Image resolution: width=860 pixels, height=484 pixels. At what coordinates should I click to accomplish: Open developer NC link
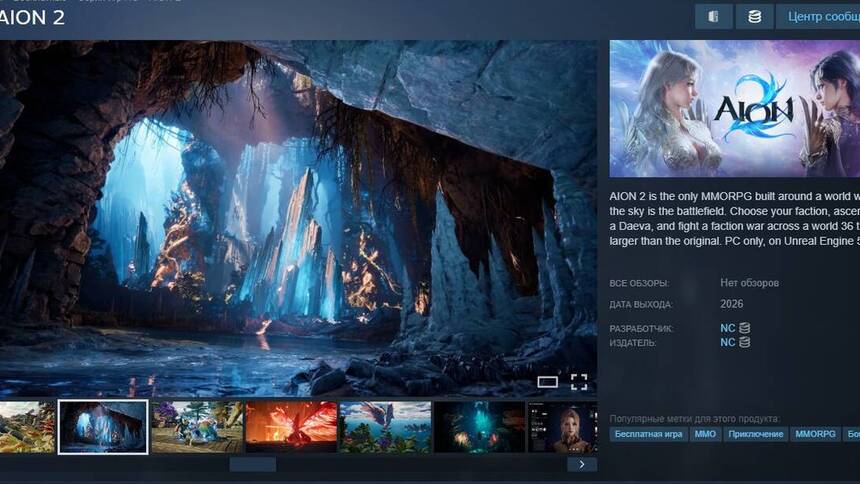tap(727, 328)
